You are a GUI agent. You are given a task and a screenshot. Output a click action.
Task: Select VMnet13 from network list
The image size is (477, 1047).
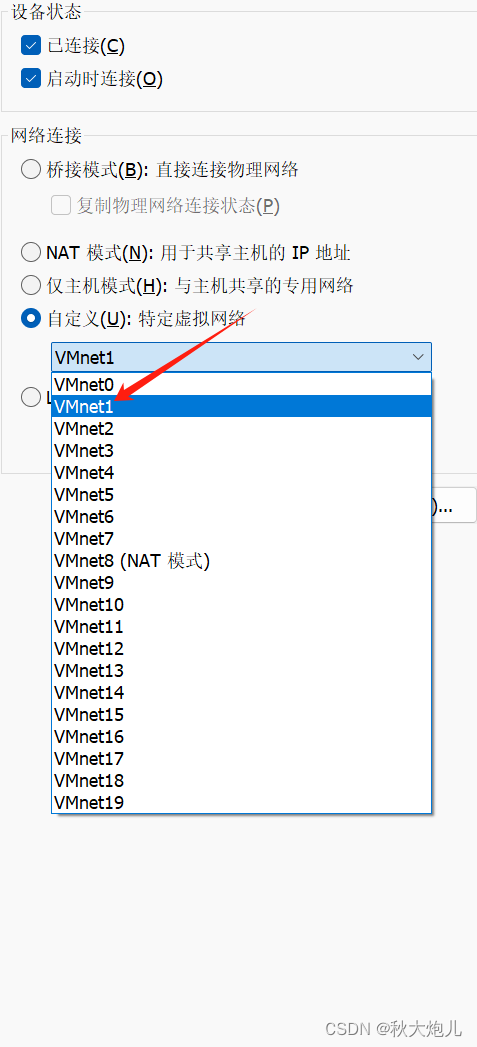tap(241, 671)
